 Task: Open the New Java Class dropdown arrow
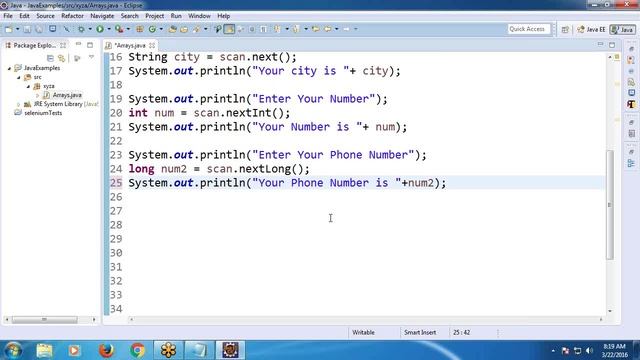(x=161, y=29)
